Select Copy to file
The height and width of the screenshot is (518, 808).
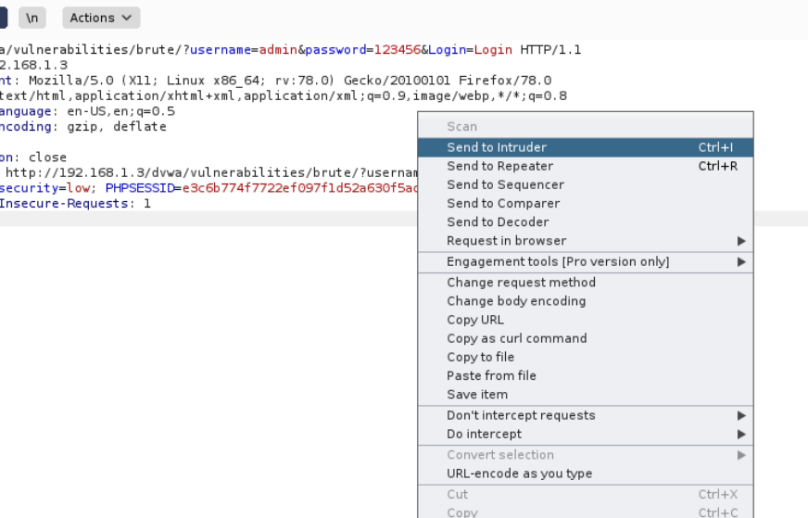tap(480, 357)
